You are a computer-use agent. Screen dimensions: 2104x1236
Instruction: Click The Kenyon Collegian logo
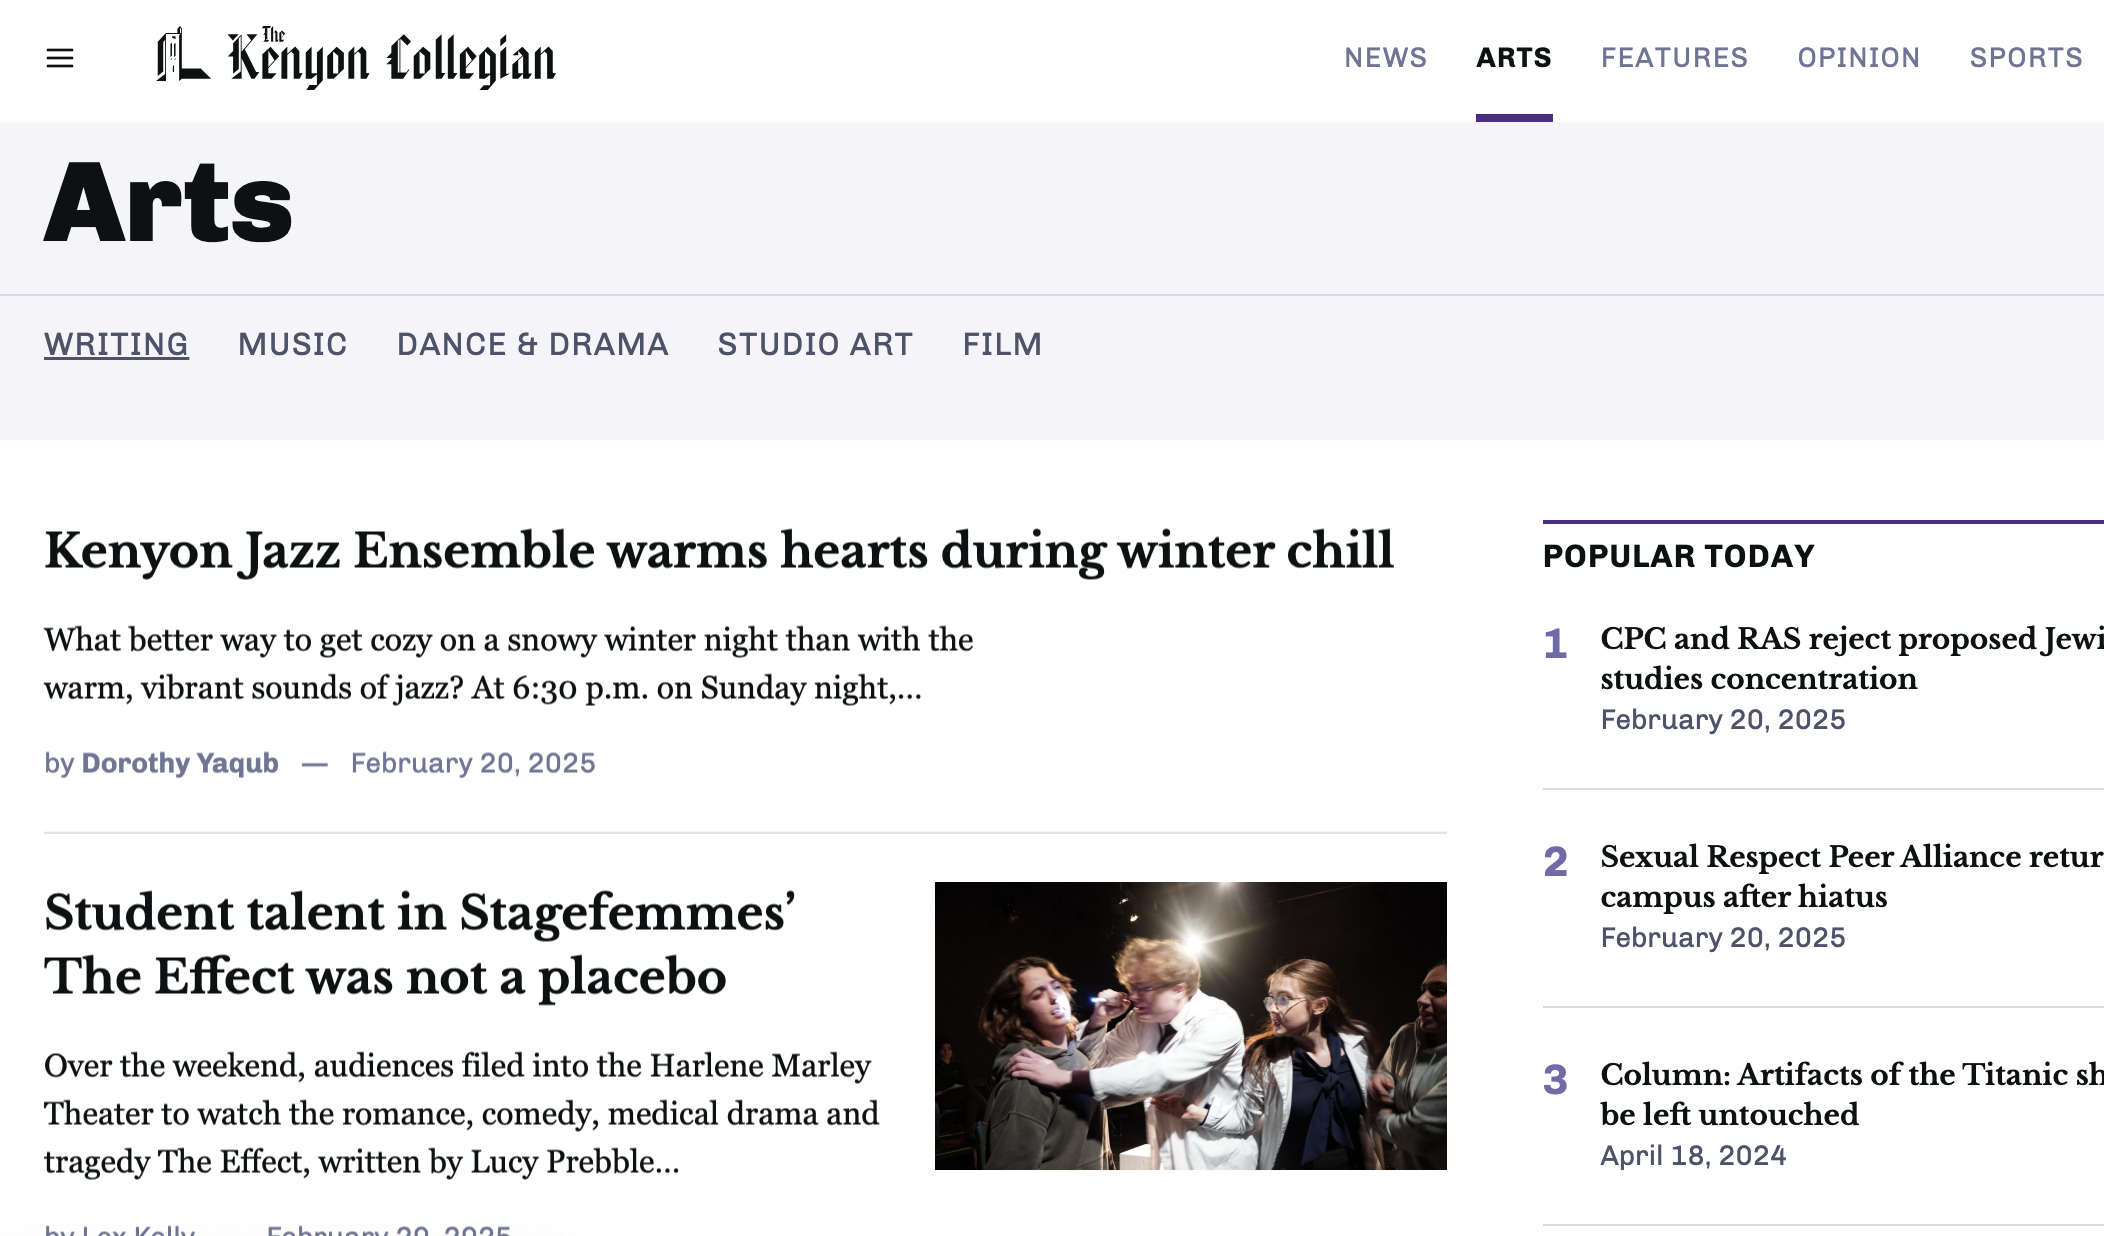356,58
